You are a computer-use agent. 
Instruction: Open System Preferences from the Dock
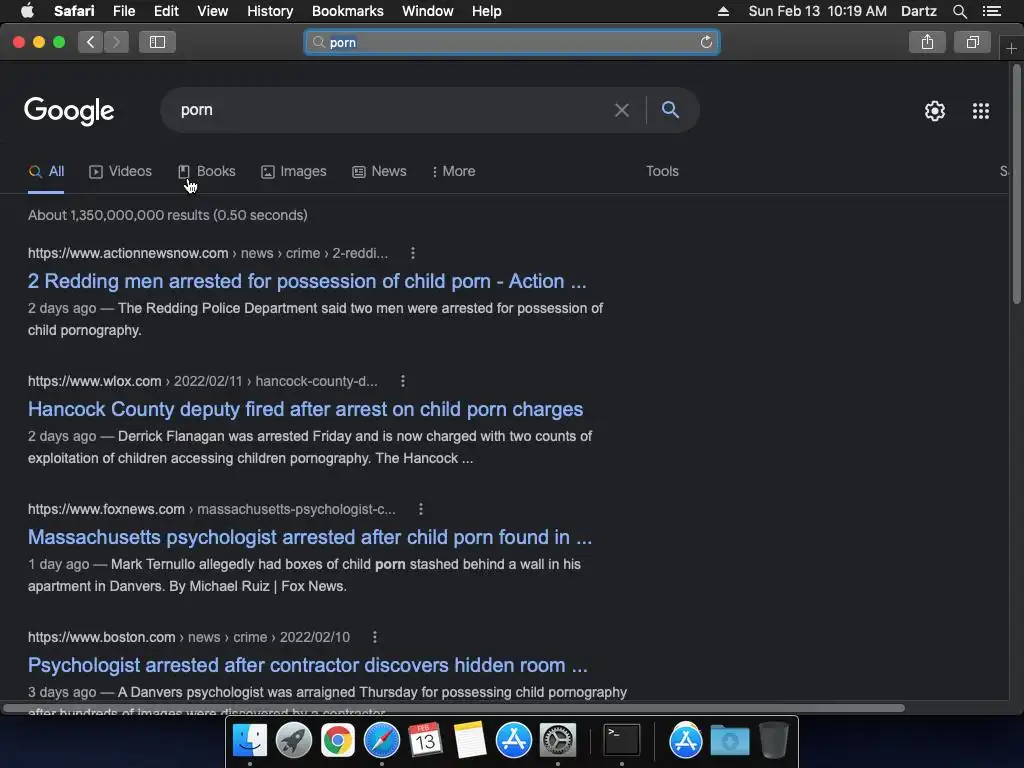click(x=558, y=741)
